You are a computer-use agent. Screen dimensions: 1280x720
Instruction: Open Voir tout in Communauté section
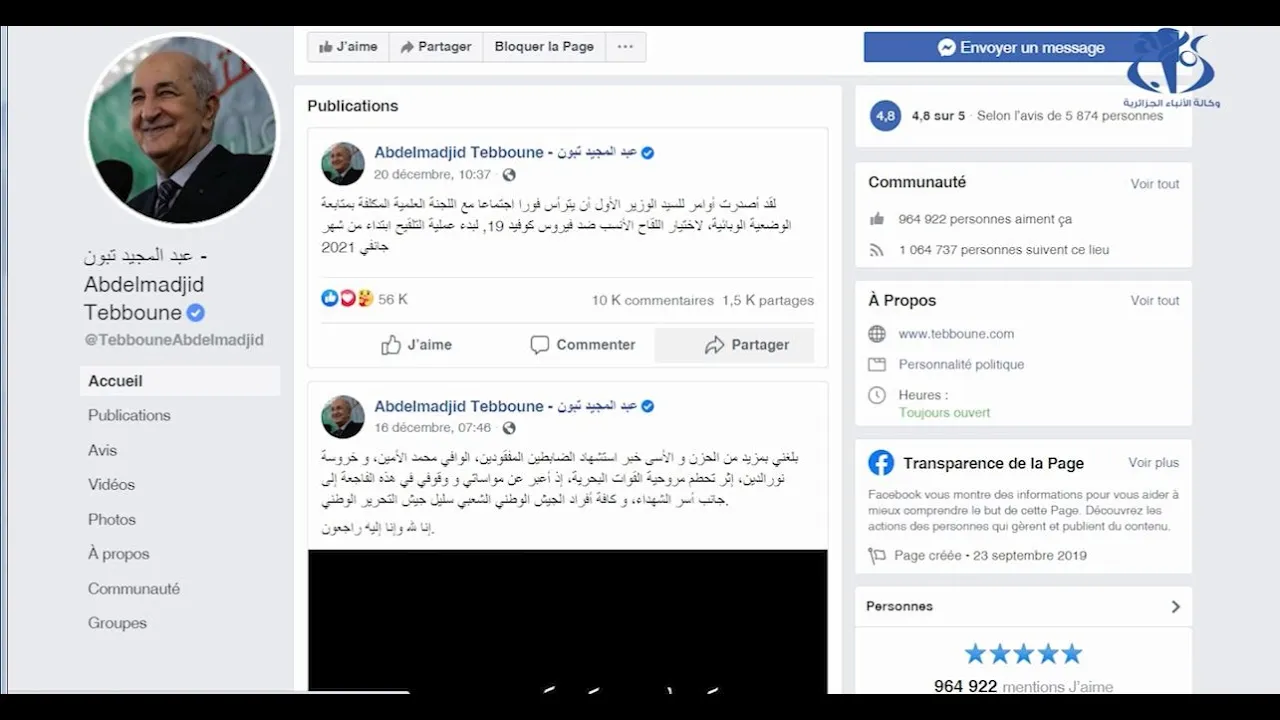point(1155,184)
